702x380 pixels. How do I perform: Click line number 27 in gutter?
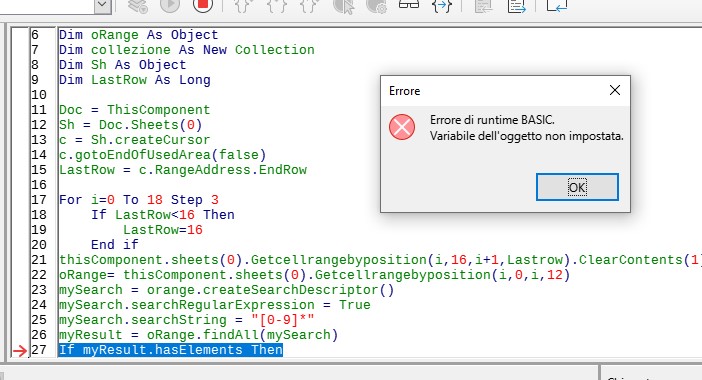click(x=39, y=350)
